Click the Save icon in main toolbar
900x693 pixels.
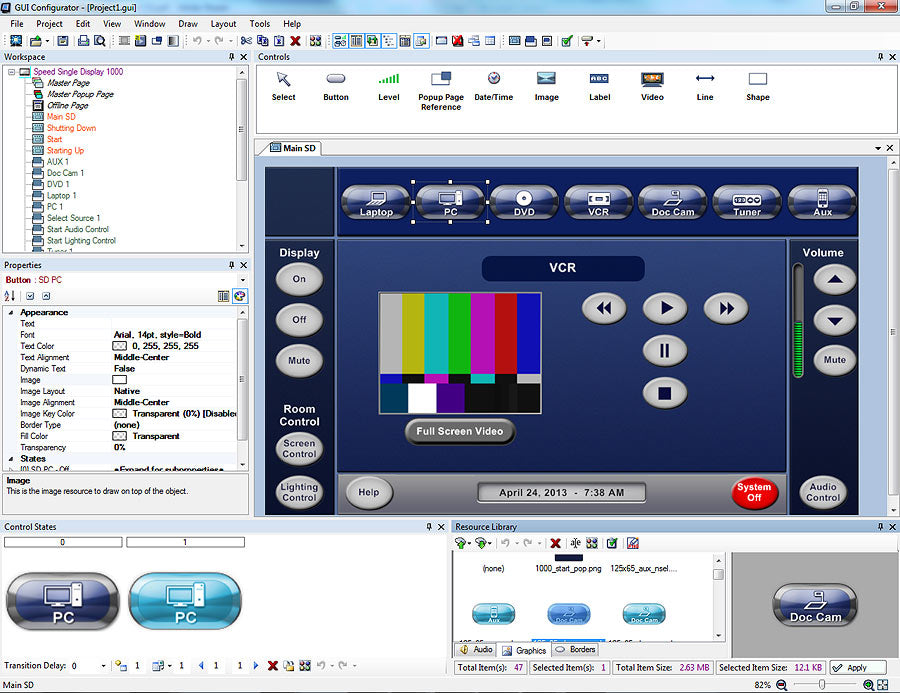[x=63, y=41]
